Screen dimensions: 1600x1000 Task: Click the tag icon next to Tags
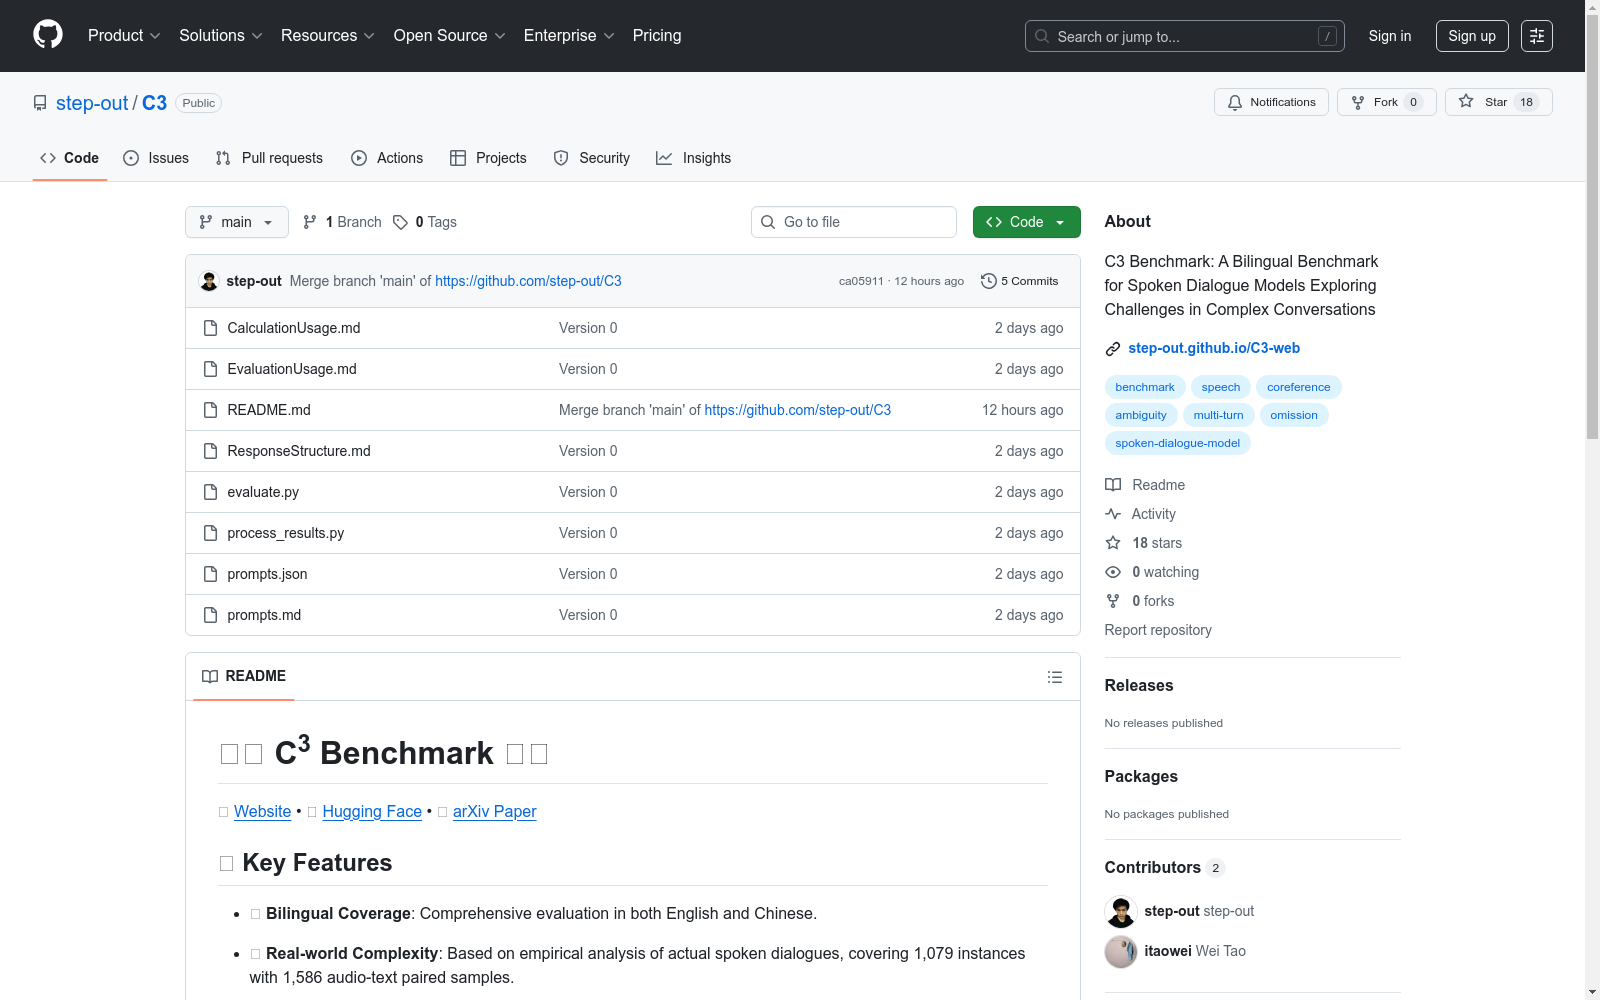400,222
